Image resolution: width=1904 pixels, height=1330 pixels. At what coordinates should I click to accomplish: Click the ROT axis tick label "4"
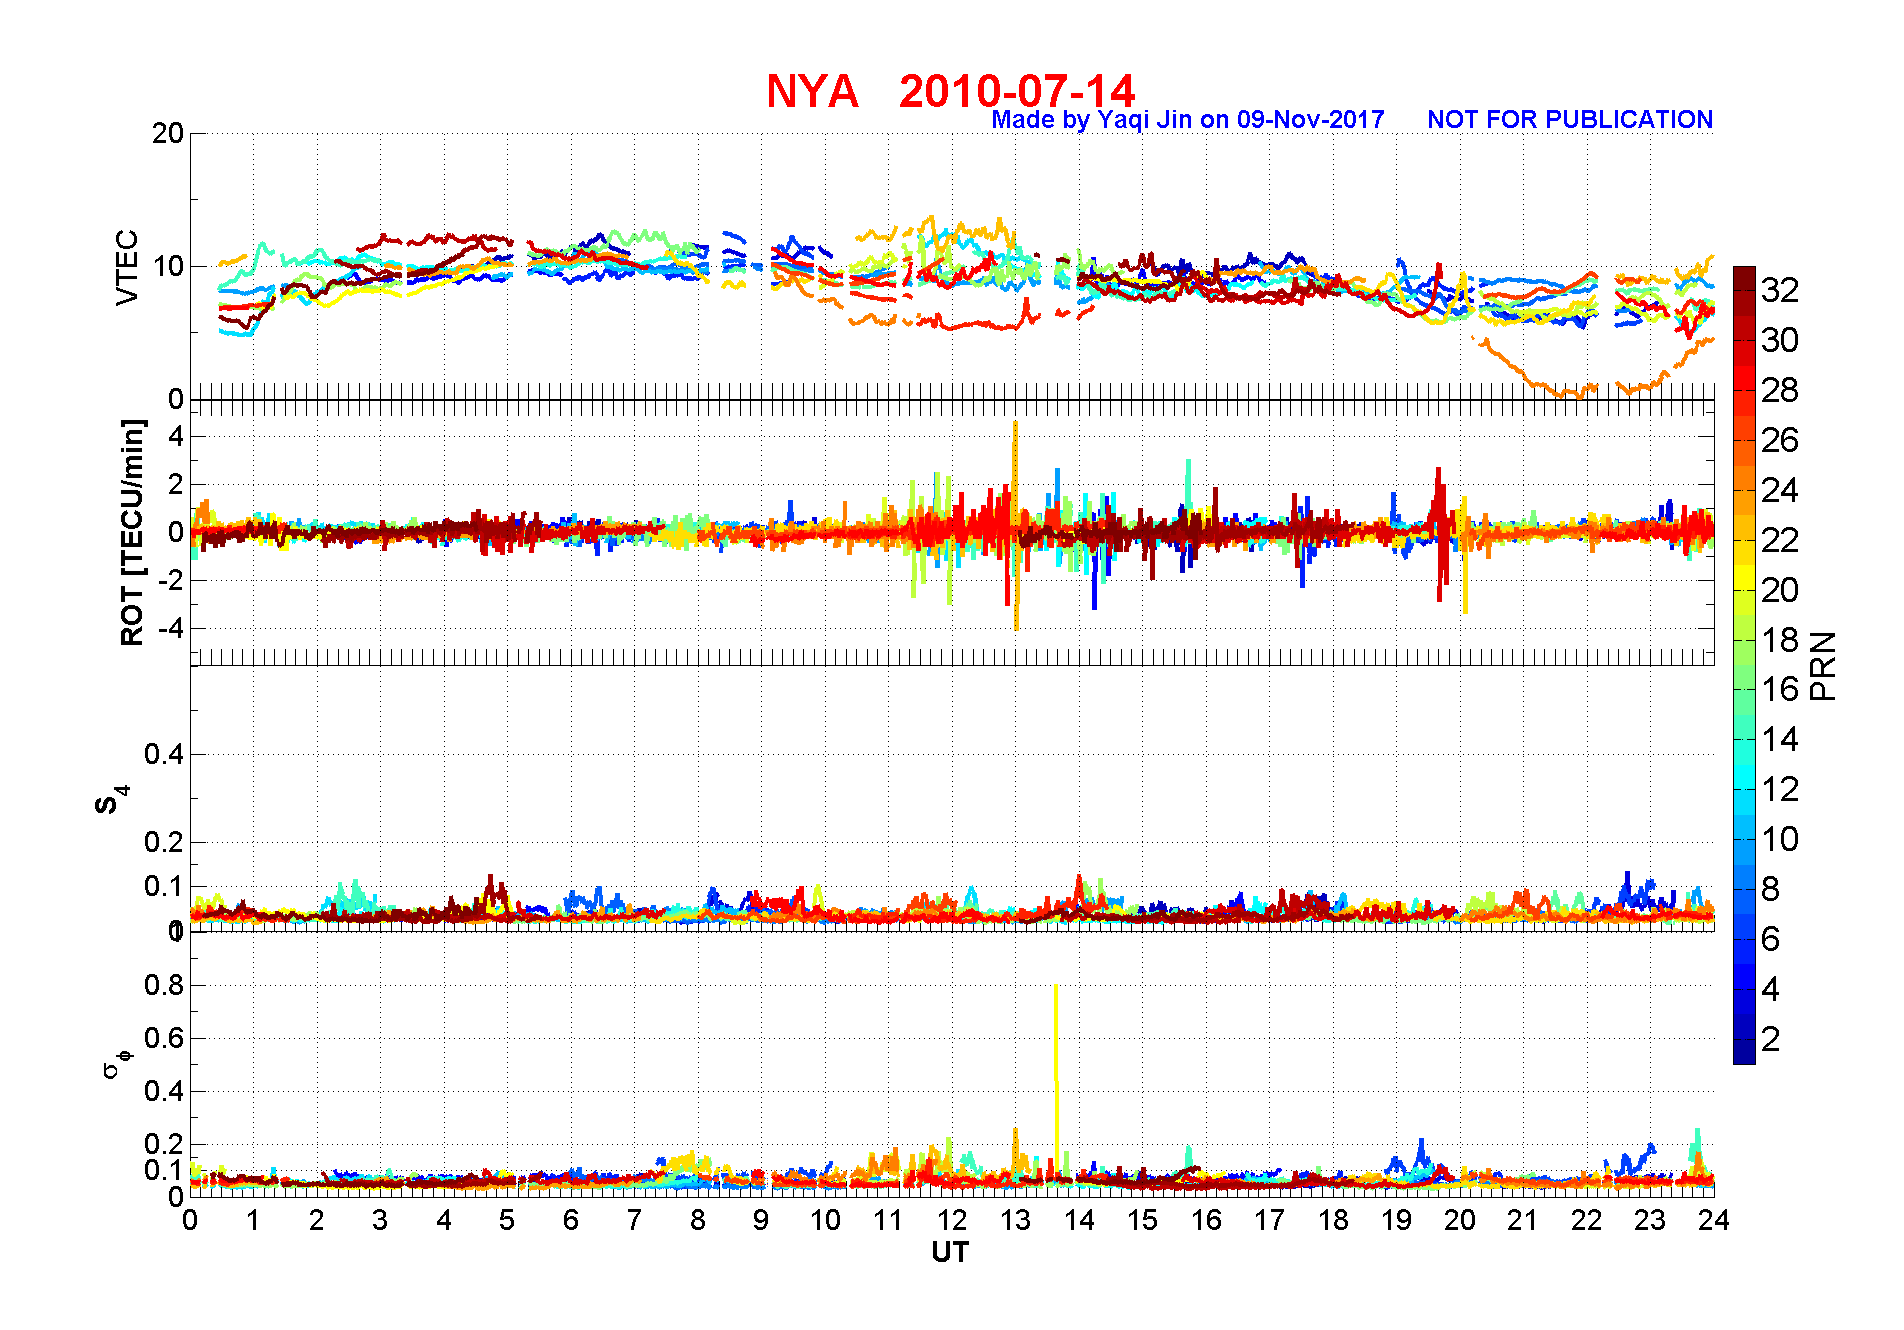click(x=176, y=436)
